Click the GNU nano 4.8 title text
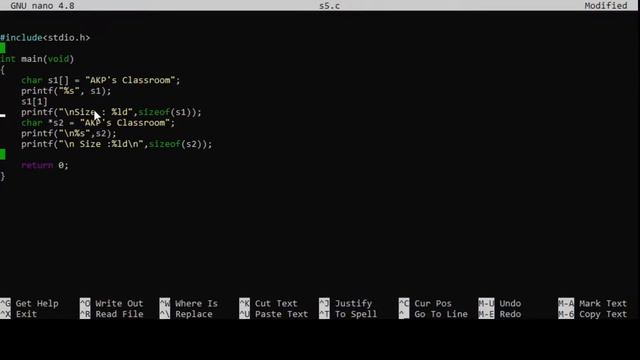 click(x=42, y=6)
